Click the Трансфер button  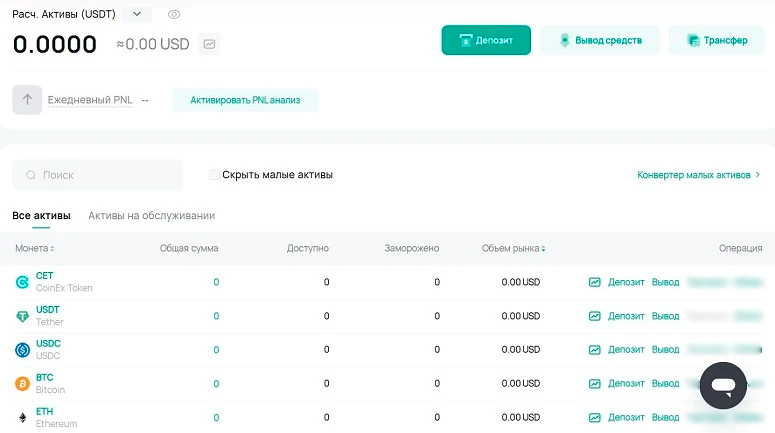click(x=716, y=40)
